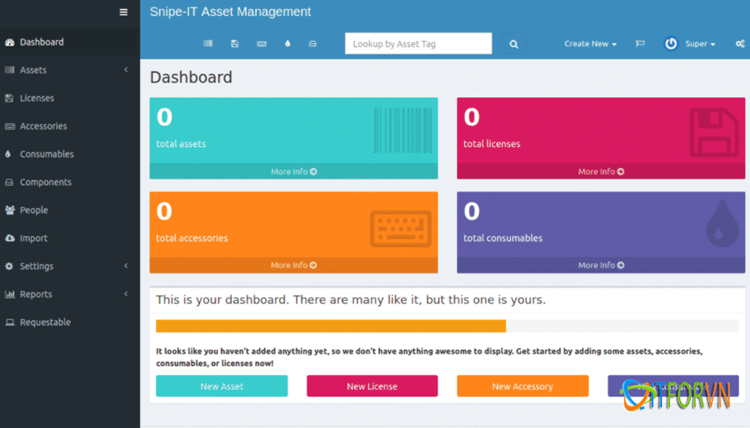Go to Import in the sidebar
The image size is (750, 428).
(33, 238)
